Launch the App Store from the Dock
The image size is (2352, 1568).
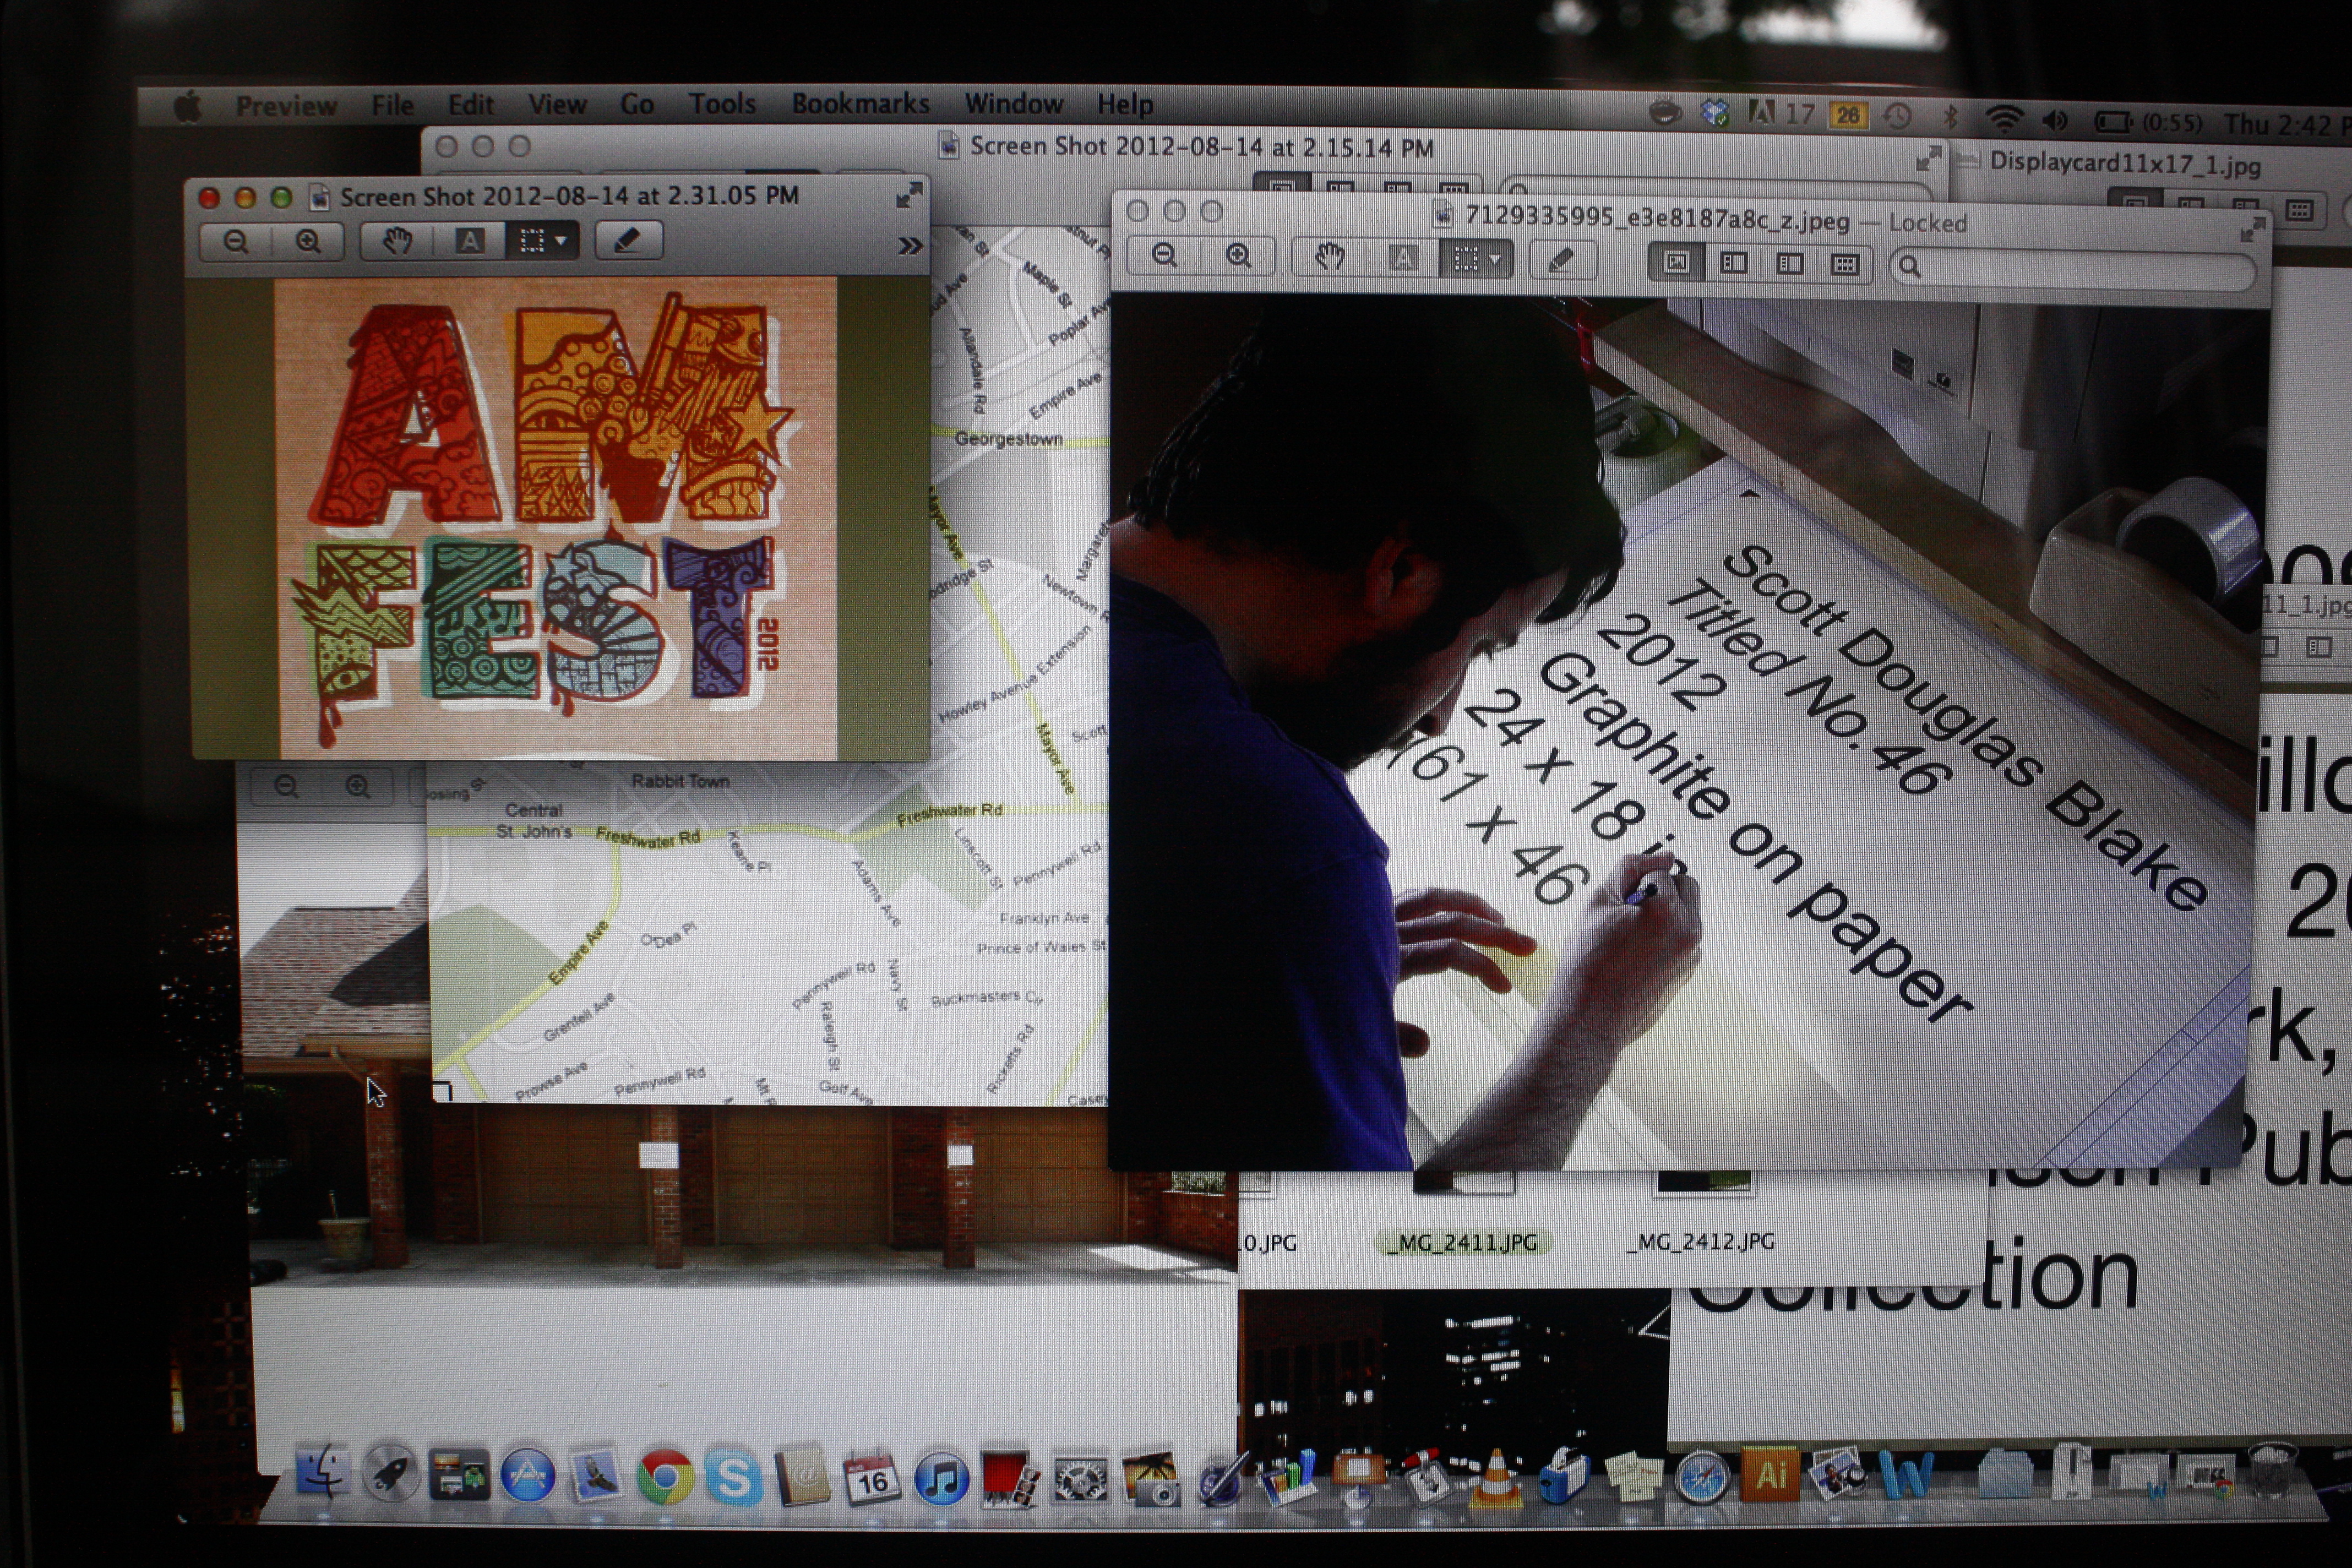(527, 1475)
